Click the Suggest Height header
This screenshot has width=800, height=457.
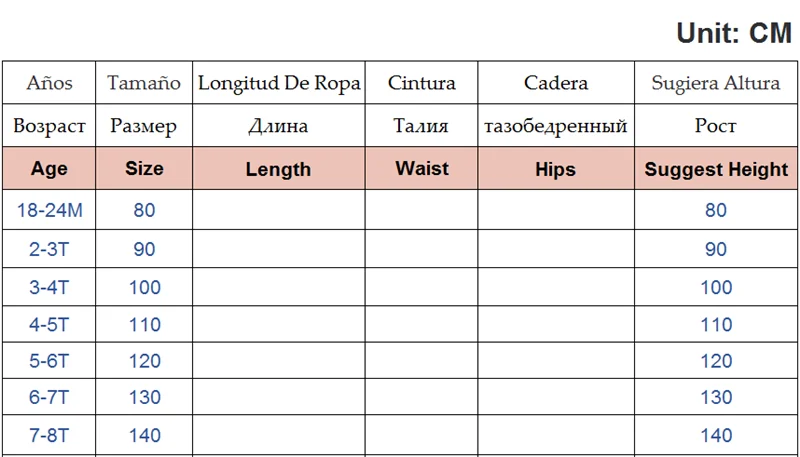tap(716, 170)
